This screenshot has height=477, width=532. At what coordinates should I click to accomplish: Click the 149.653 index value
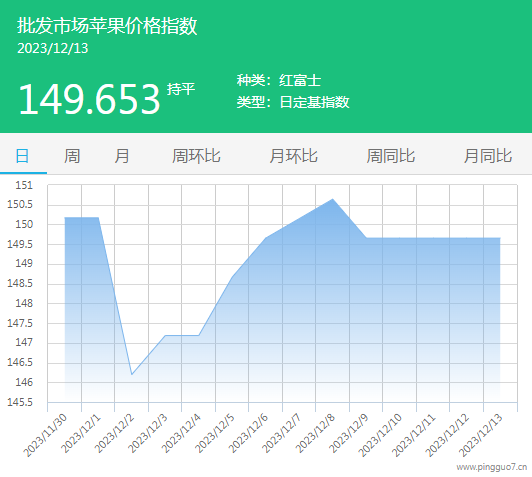(89, 99)
